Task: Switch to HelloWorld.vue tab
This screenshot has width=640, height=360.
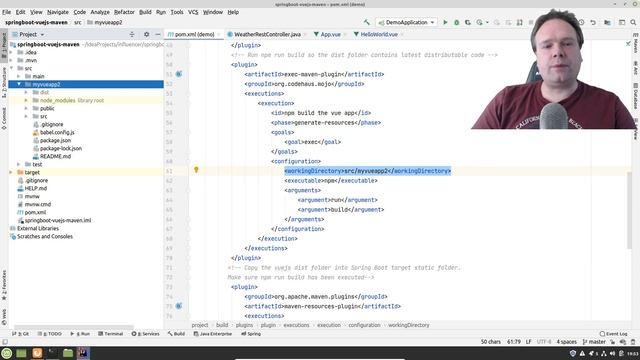Action: click(x=378, y=34)
